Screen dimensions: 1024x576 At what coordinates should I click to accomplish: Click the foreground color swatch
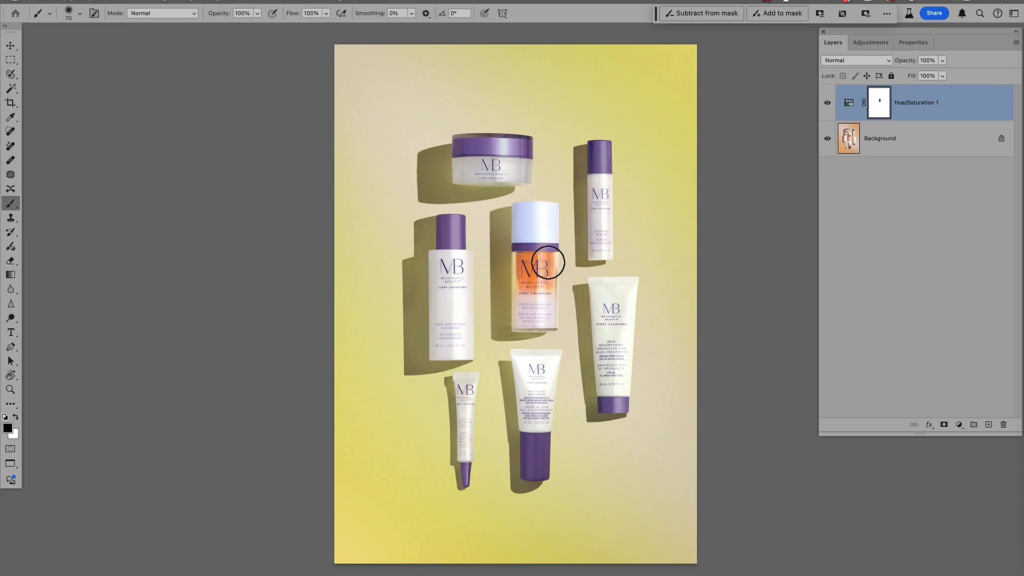(x=7, y=428)
